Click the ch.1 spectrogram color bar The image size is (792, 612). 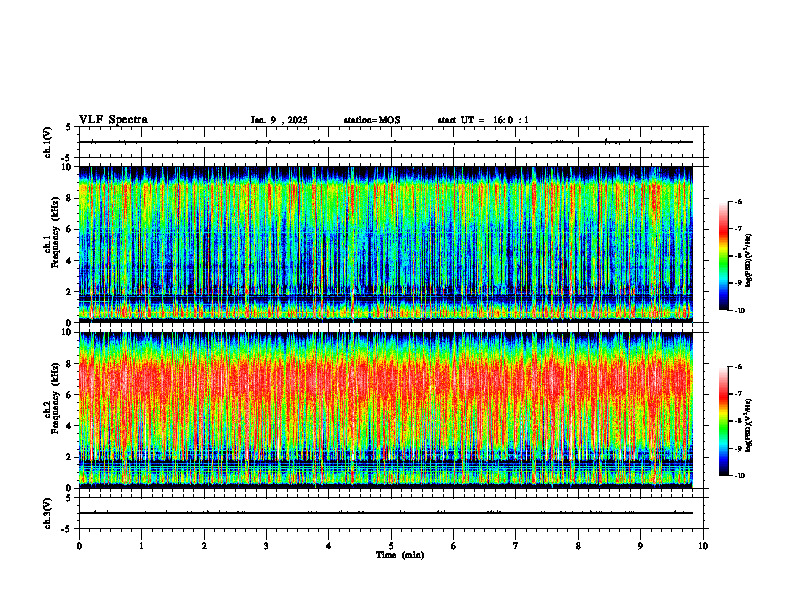tap(724, 256)
